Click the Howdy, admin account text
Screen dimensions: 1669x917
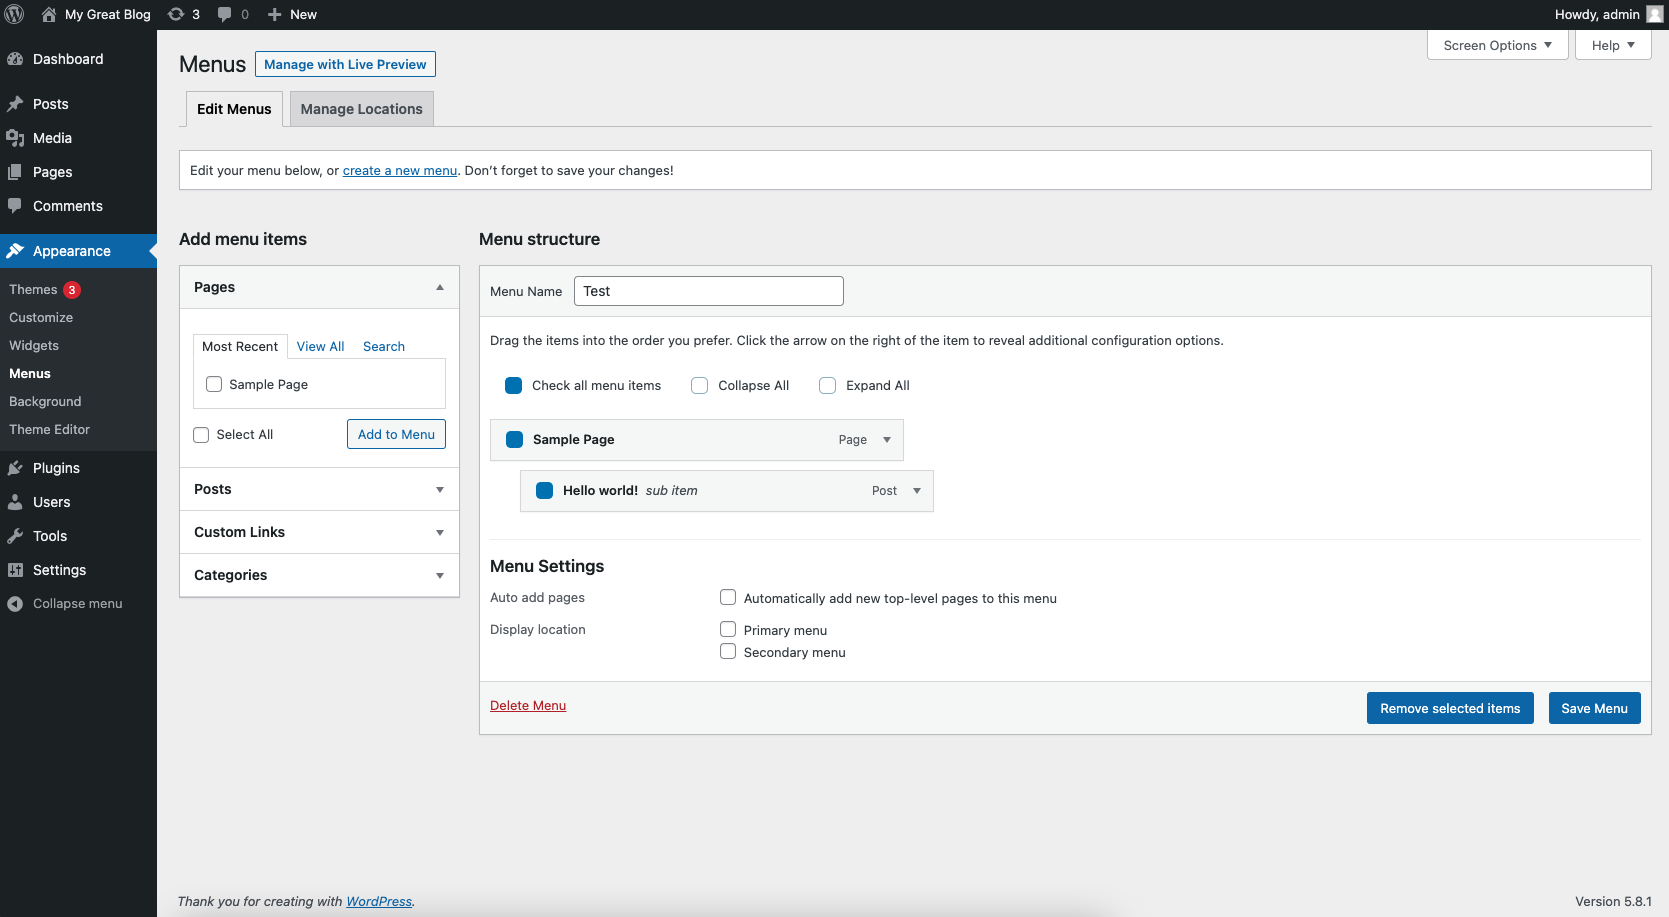pyautogui.click(x=1597, y=14)
